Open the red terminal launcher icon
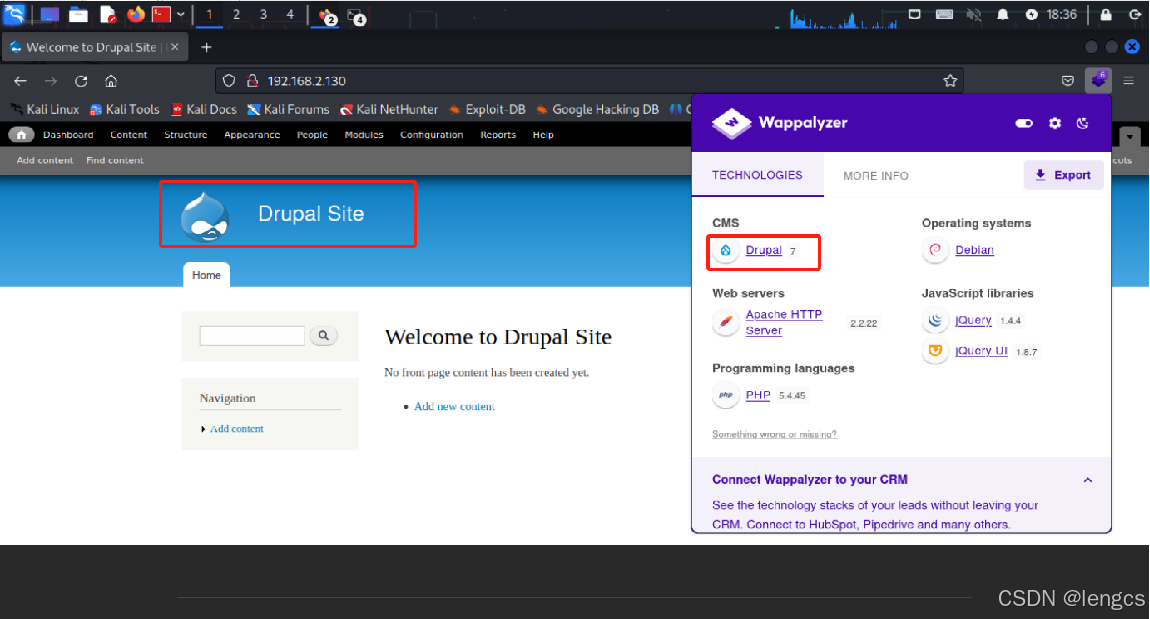Image resolution: width=1150 pixels, height=619 pixels. [161, 15]
